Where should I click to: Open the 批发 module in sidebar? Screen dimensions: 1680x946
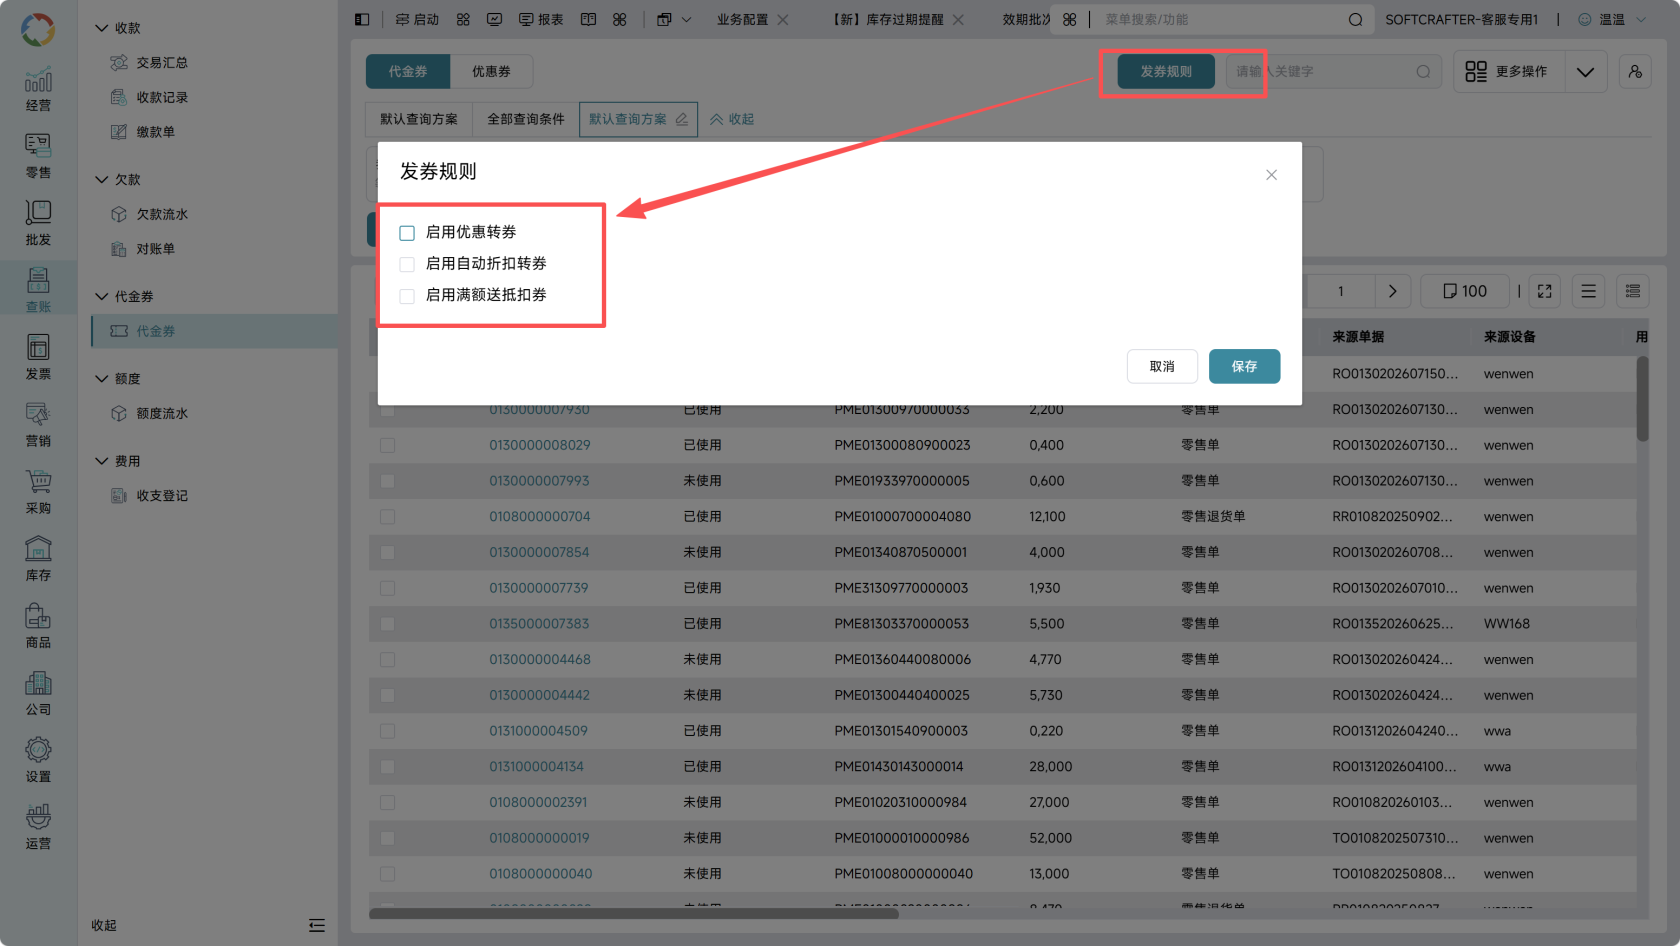(38, 223)
